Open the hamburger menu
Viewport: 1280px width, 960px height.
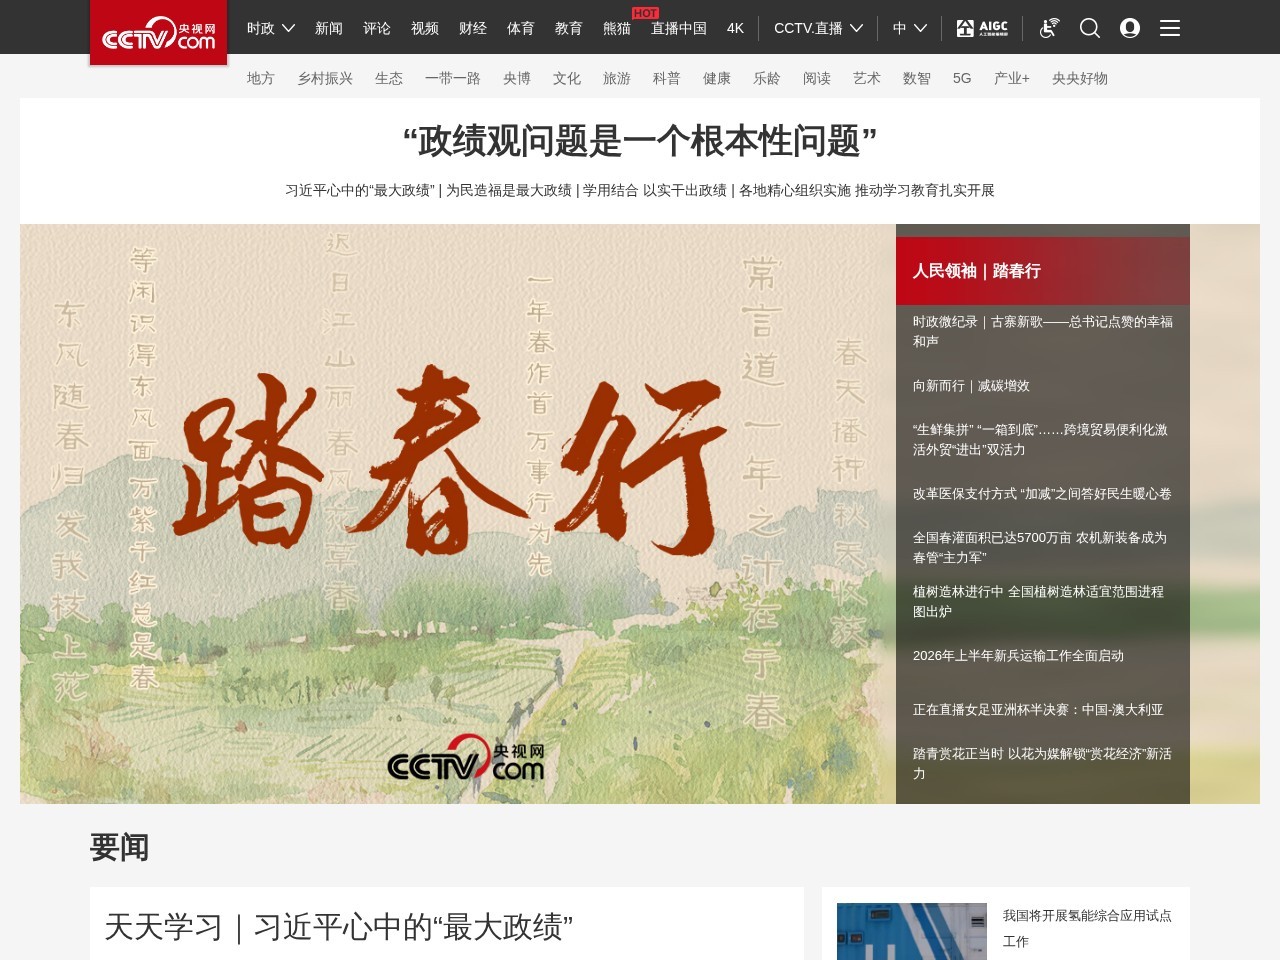click(x=1169, y=28)
